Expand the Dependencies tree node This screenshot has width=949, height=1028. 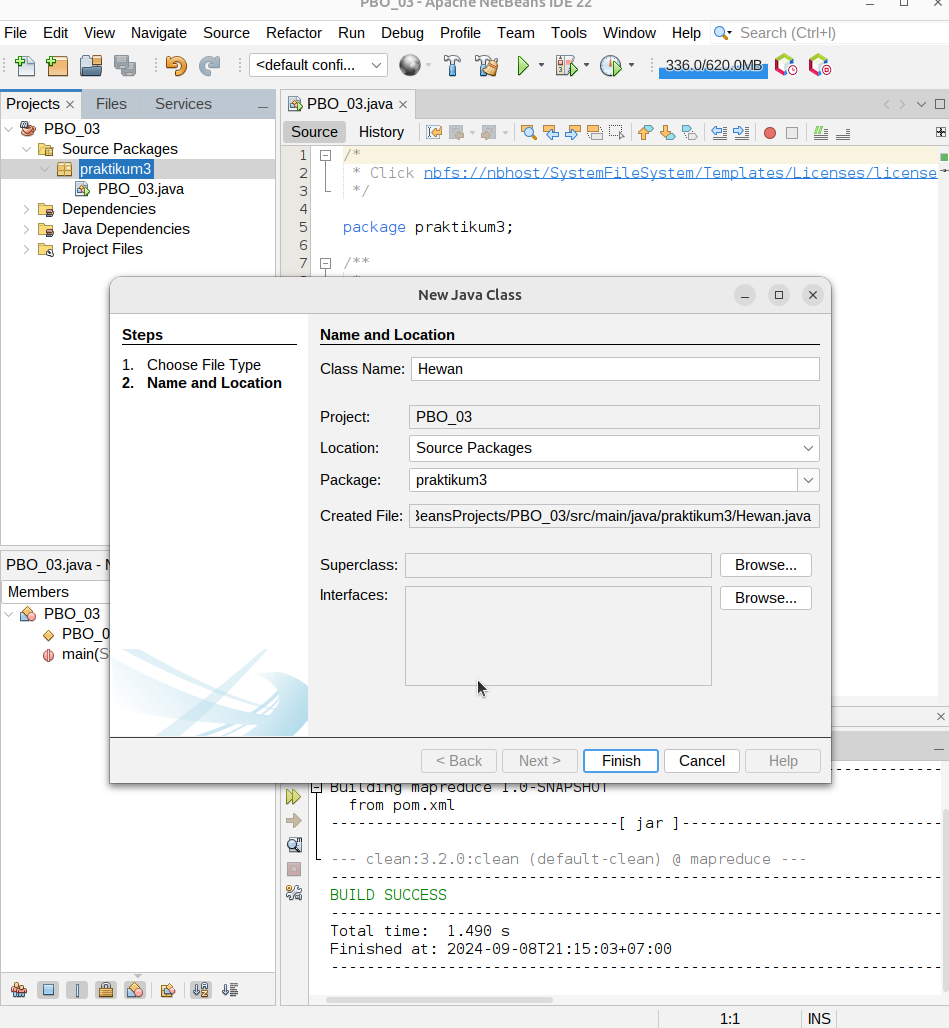26,209
